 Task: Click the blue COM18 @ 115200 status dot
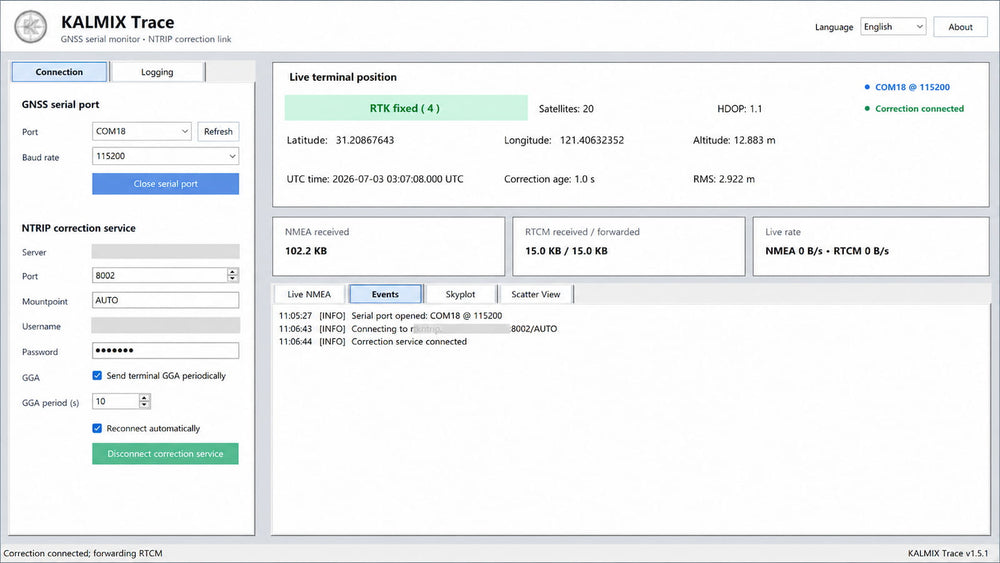867,87
